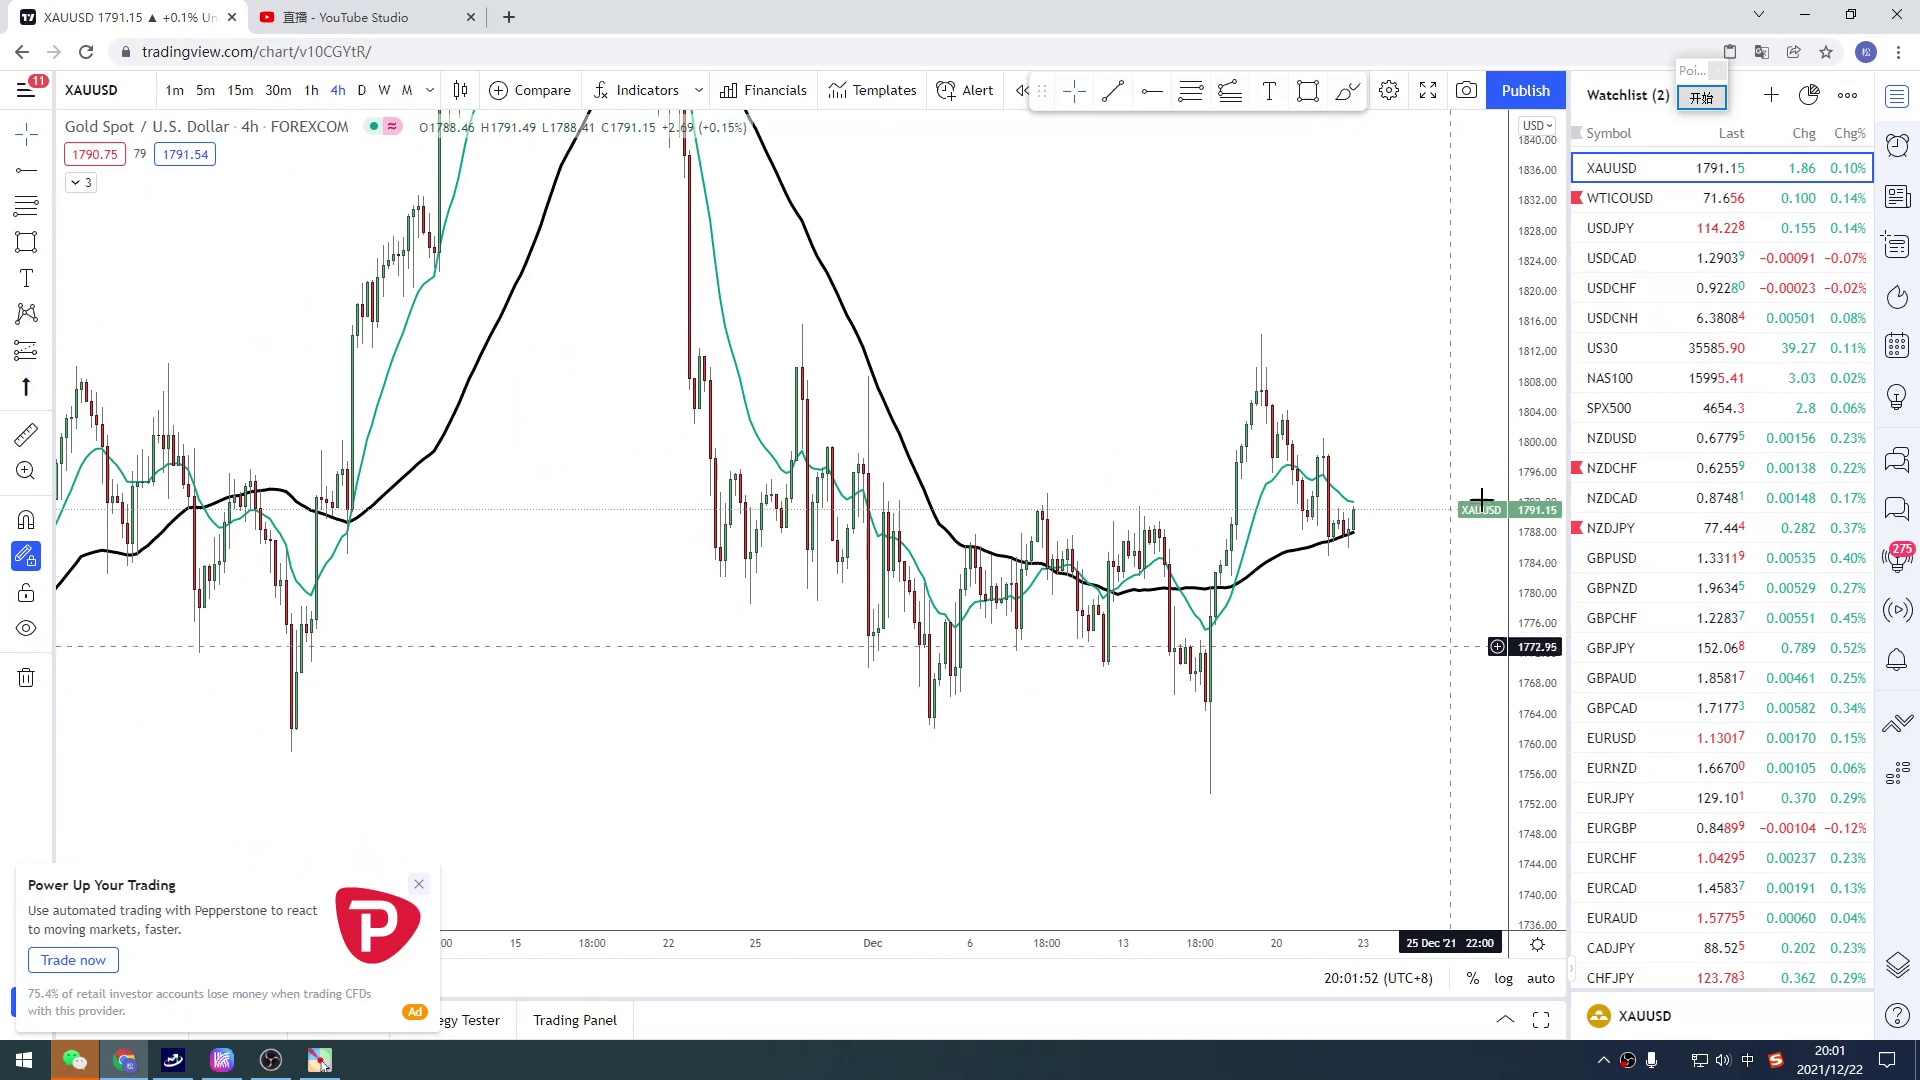
Task: Open the chart settings gear
Action: (1389, 91)
